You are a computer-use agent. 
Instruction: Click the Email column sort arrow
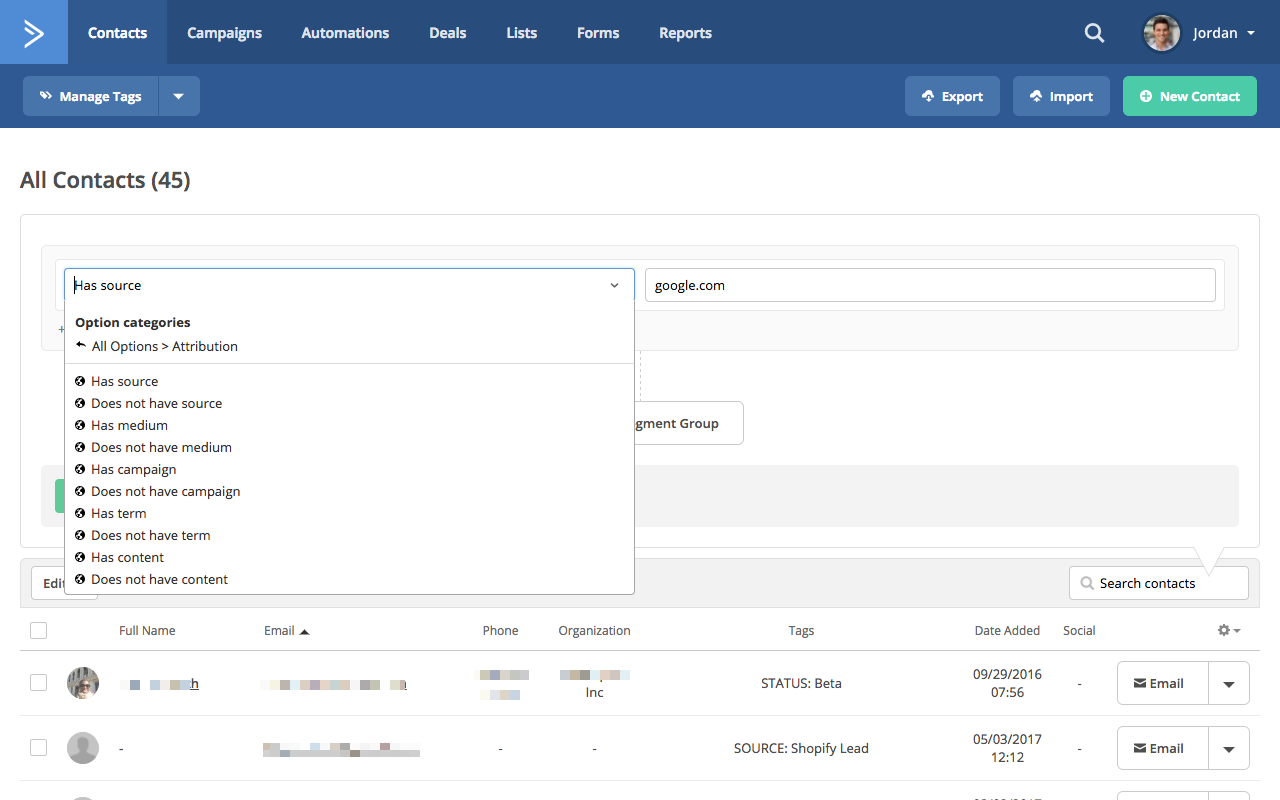point(305,632)
